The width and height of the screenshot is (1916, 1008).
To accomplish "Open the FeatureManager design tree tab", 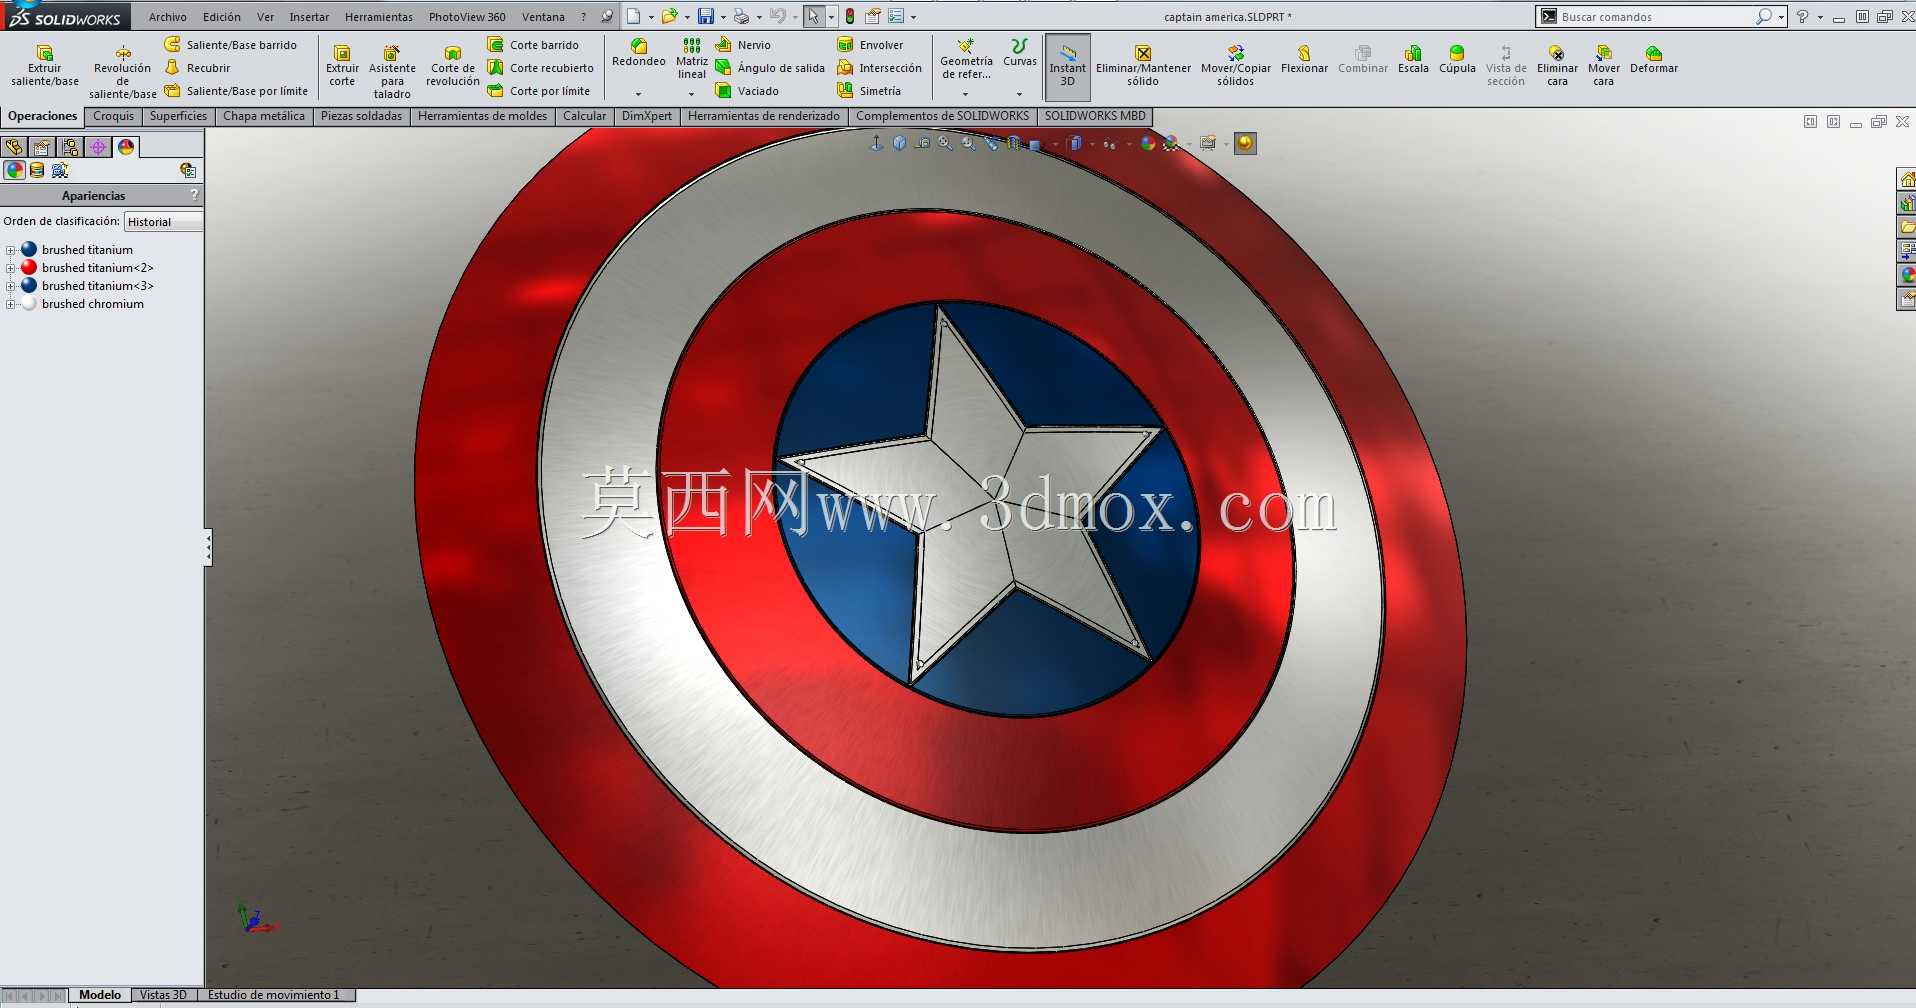I will [14, 147].
